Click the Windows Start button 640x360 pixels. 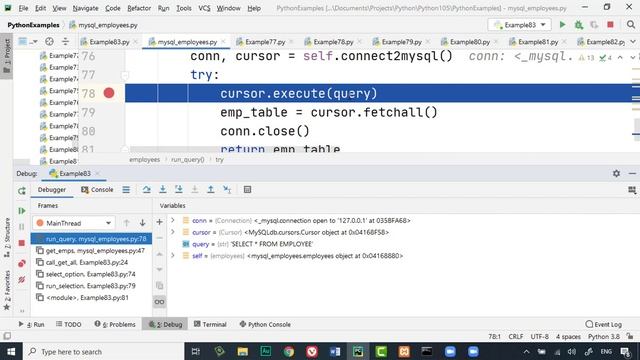[11, 351]
